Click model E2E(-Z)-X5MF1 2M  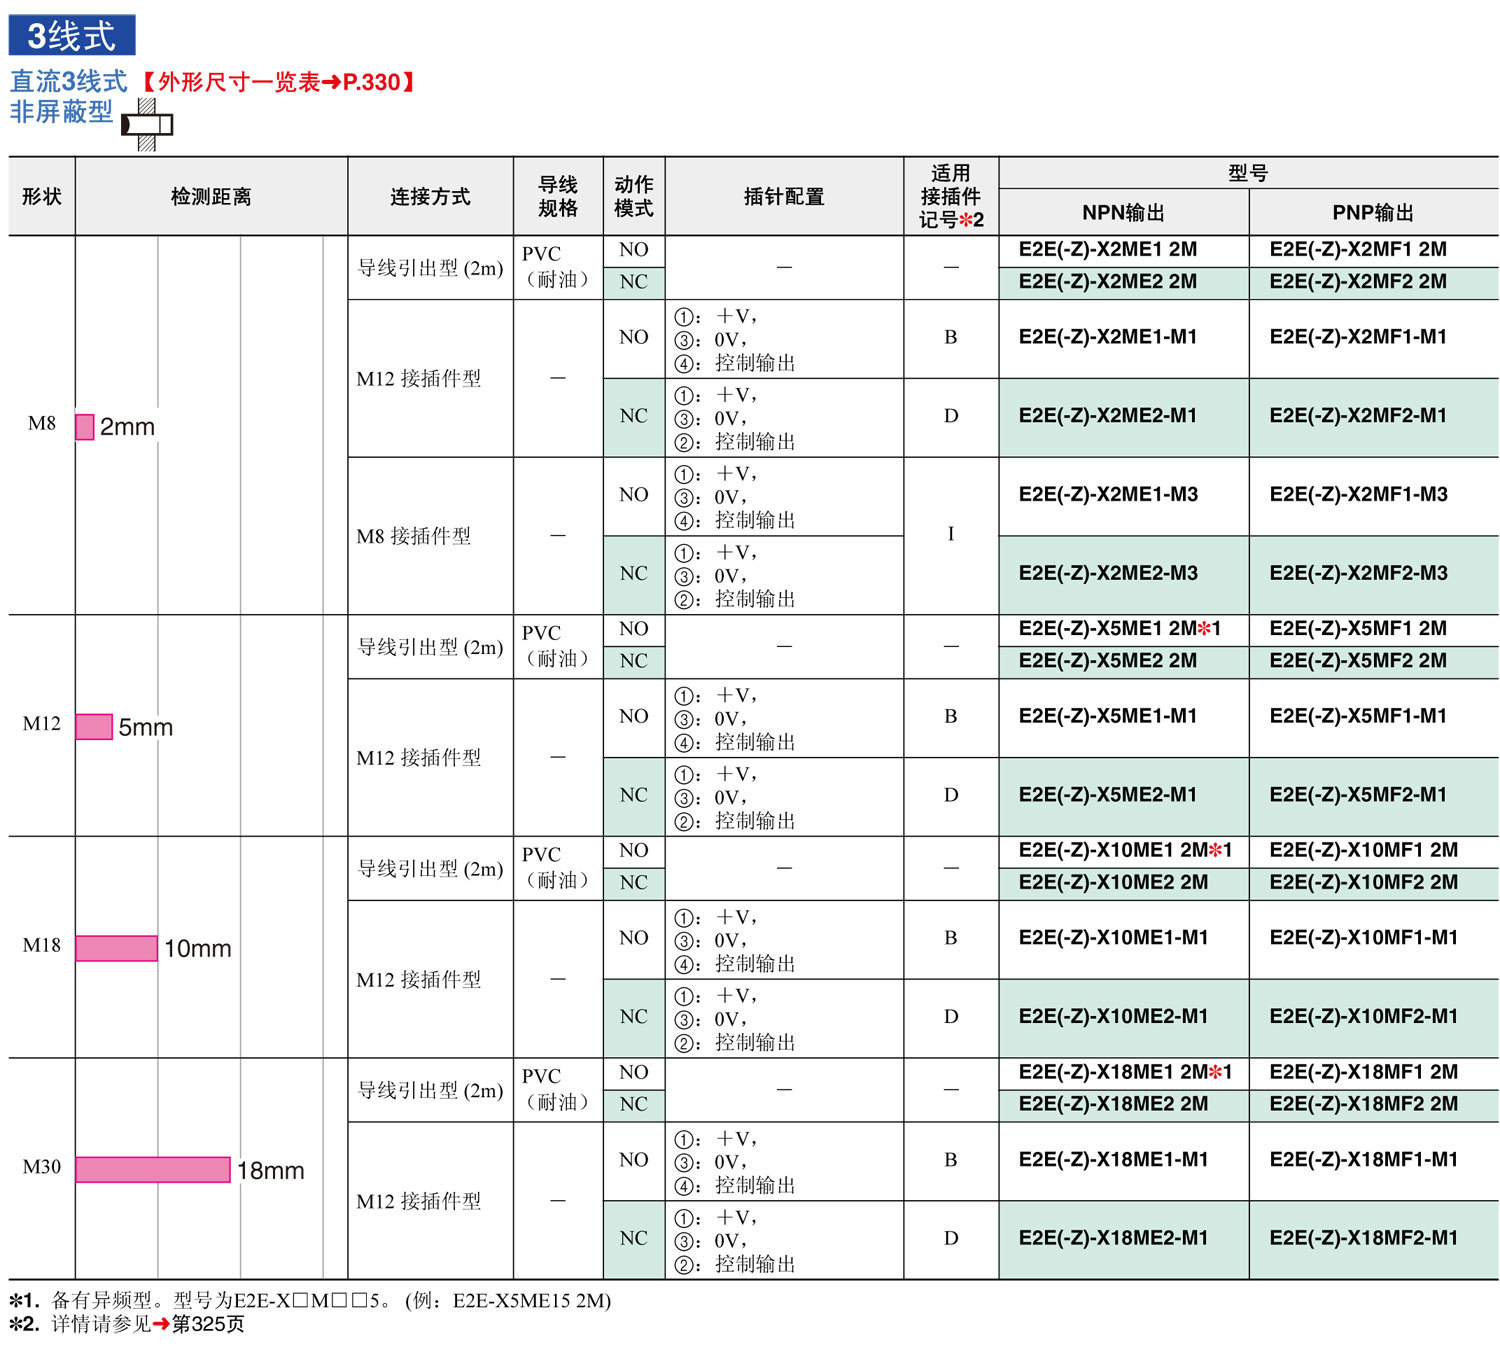(1358, 629)
